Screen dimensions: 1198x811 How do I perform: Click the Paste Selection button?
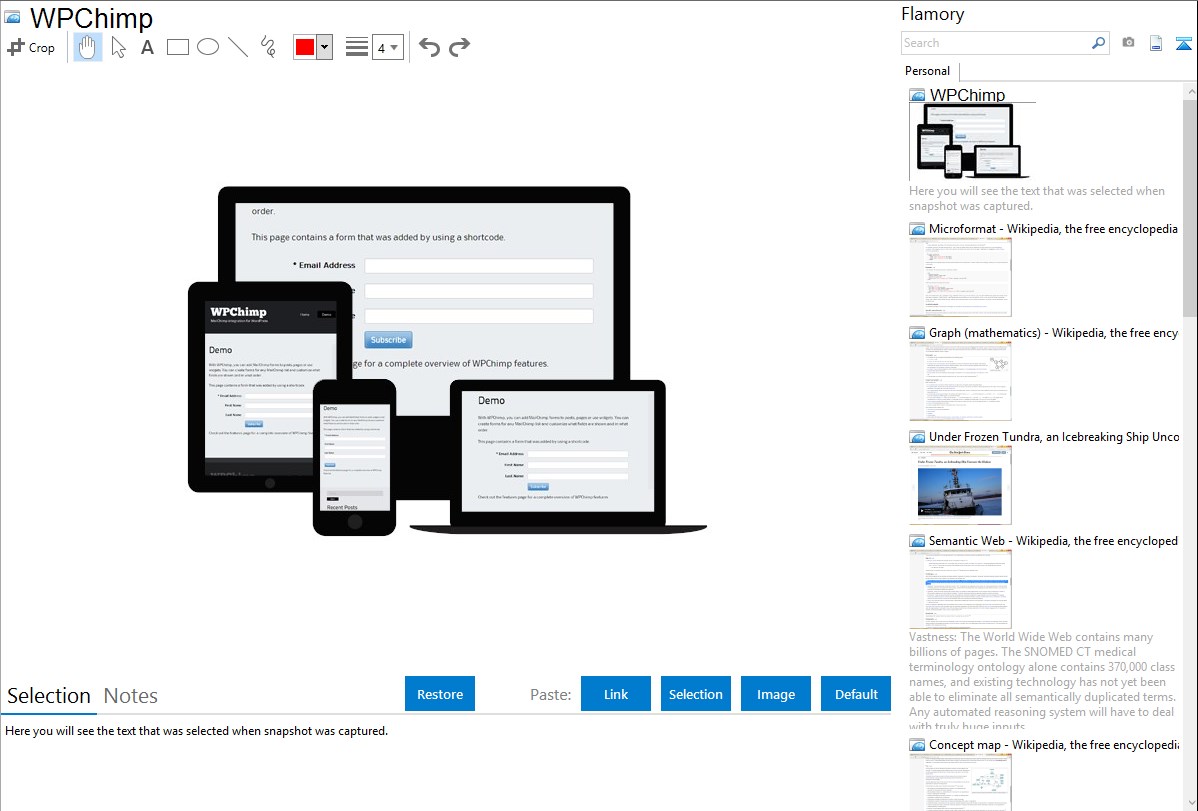696,694
